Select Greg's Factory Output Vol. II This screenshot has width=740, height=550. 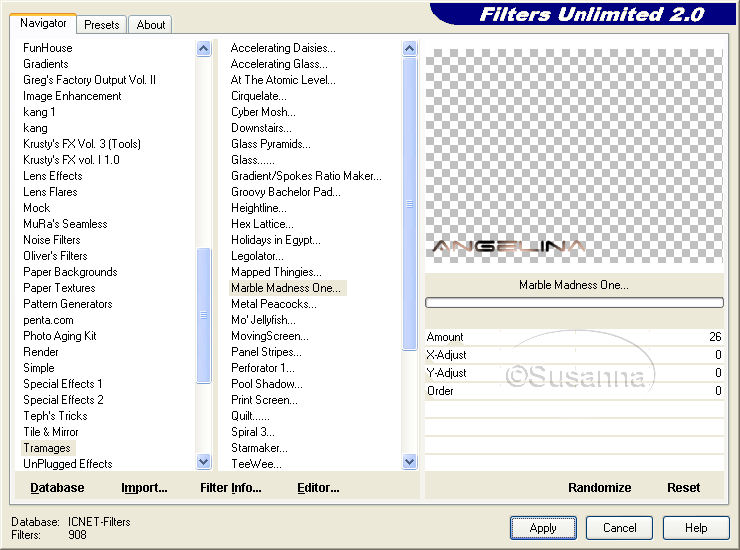(89, 80)
